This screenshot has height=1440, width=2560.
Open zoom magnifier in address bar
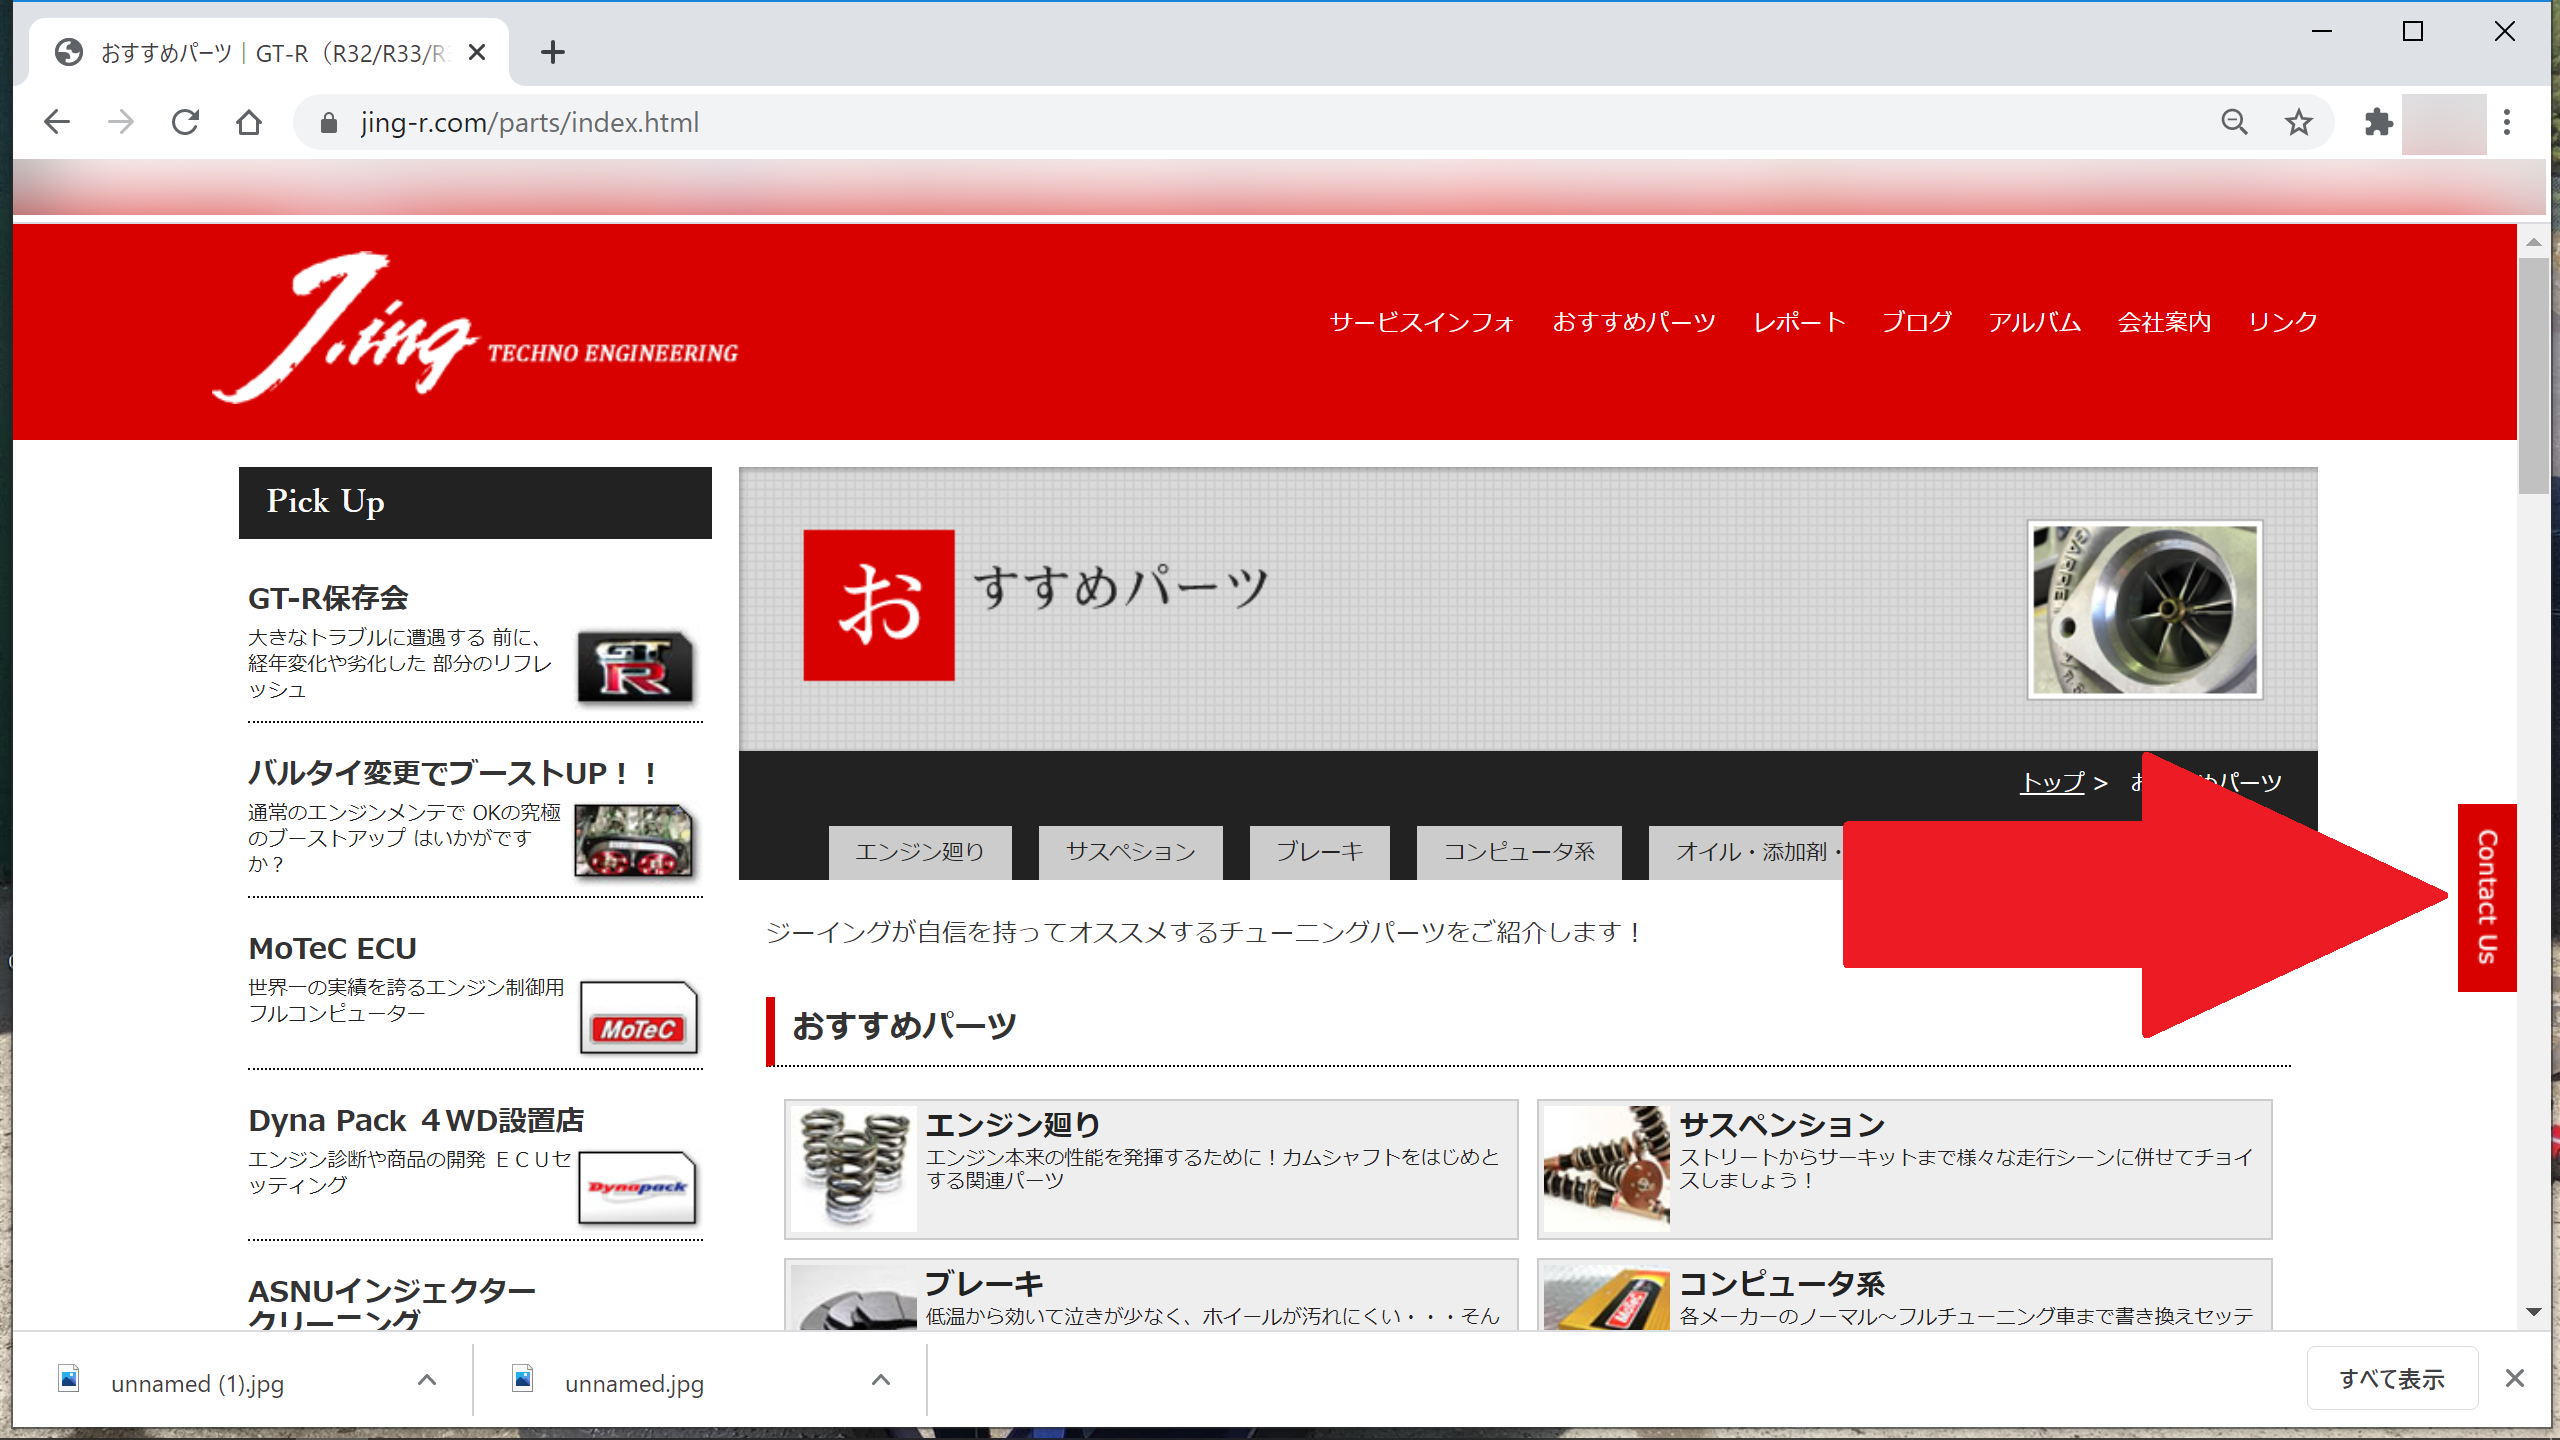[x=2234, y=122]
